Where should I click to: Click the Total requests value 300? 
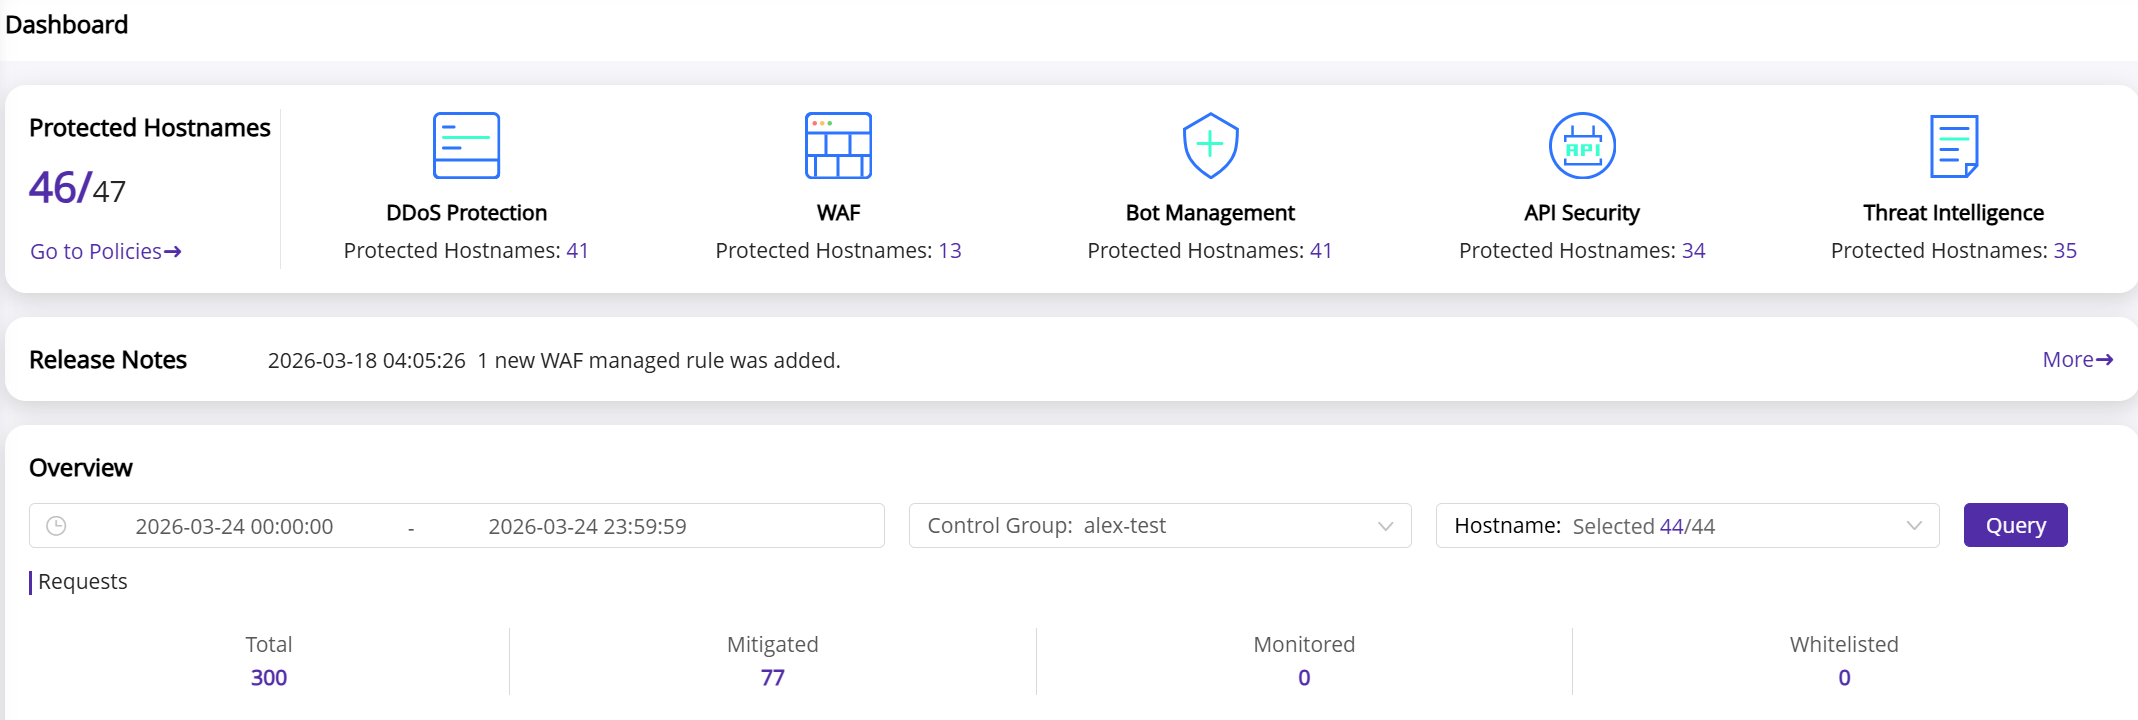(x=269, y=677)
